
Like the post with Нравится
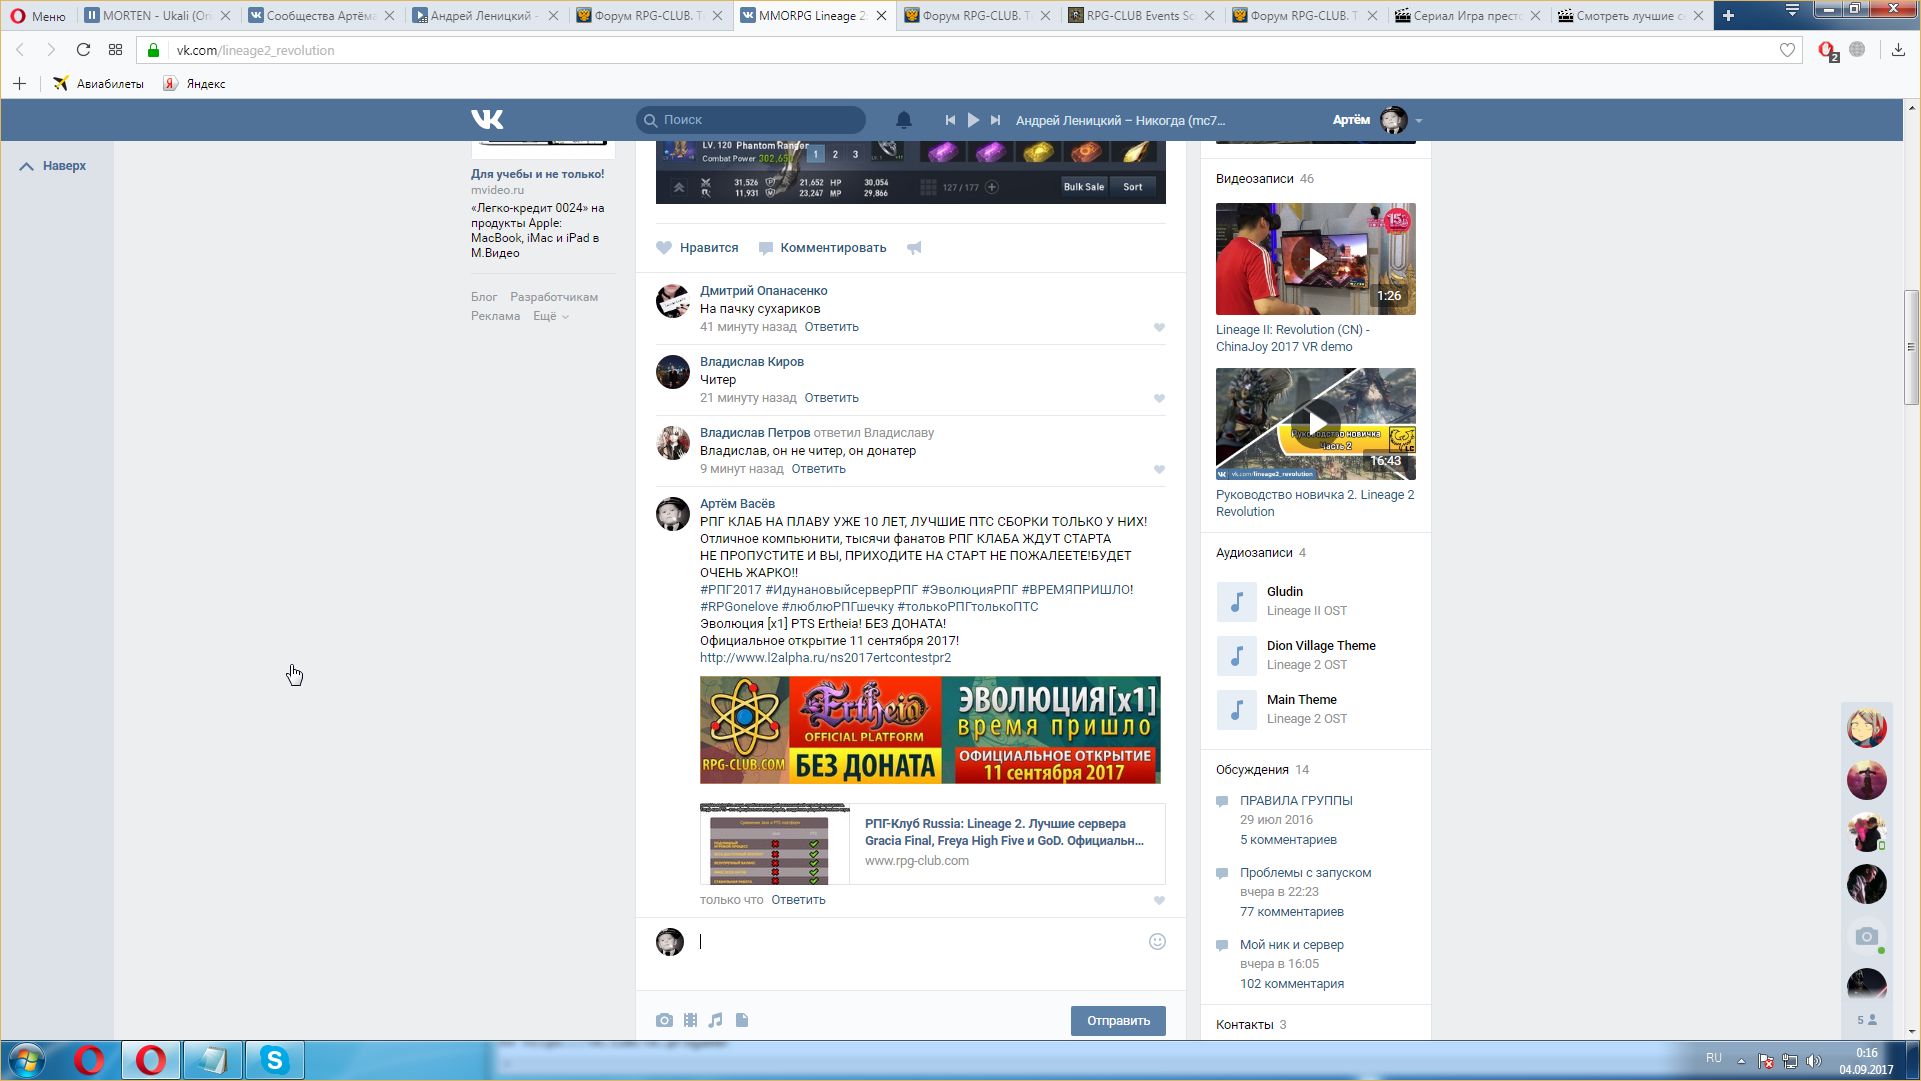tap(697, 248)
